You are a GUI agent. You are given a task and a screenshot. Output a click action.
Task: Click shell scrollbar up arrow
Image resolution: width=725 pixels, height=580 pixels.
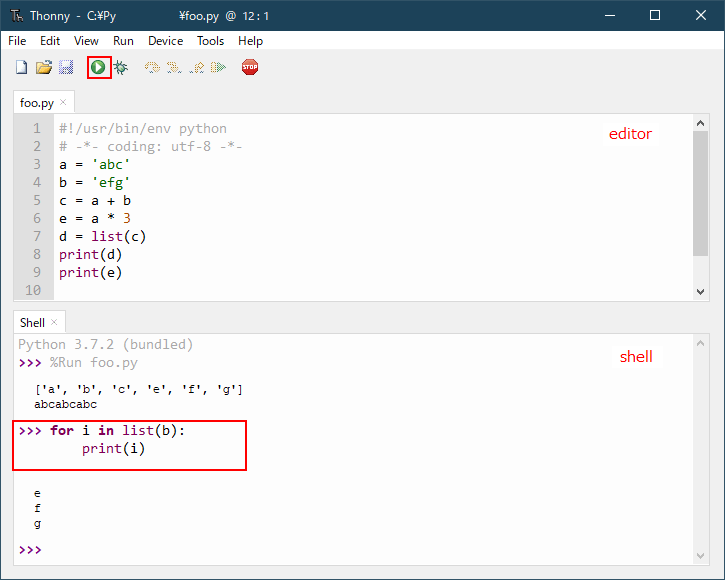[x=700, y=343]
